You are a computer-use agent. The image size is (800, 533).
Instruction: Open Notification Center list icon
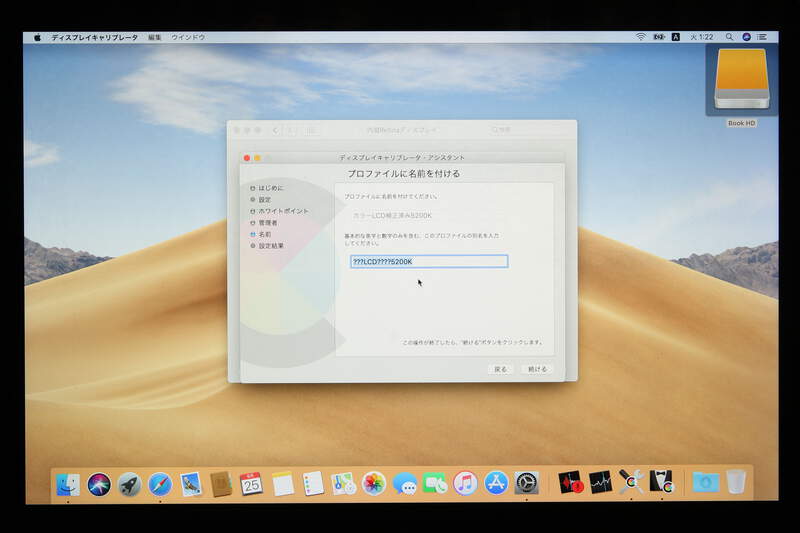pos(762,37)
